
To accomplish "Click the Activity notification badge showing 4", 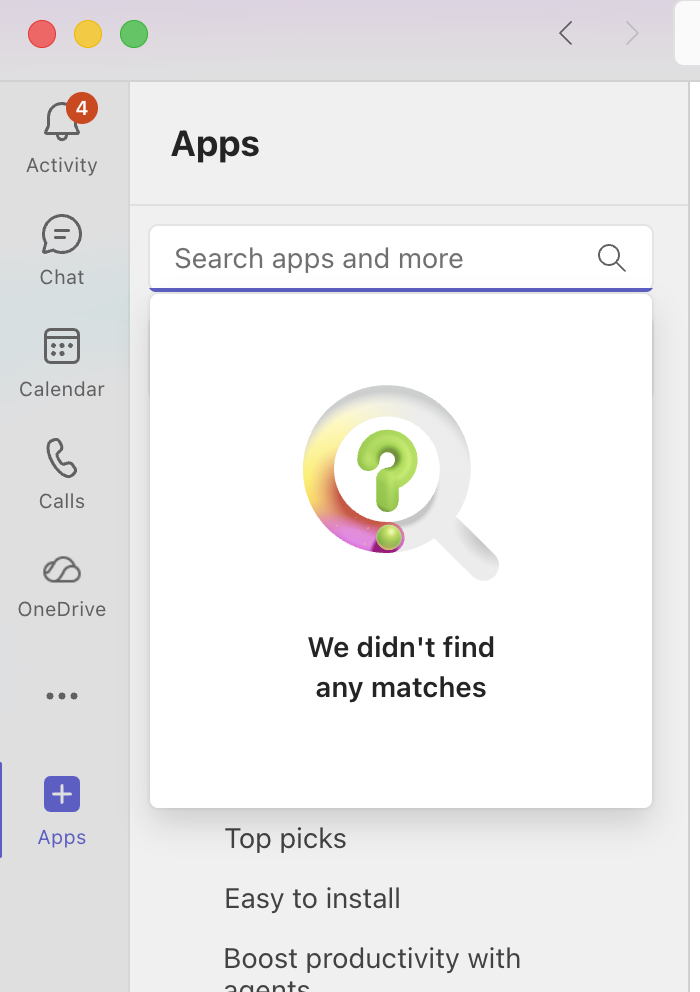I will click(81, 107).
